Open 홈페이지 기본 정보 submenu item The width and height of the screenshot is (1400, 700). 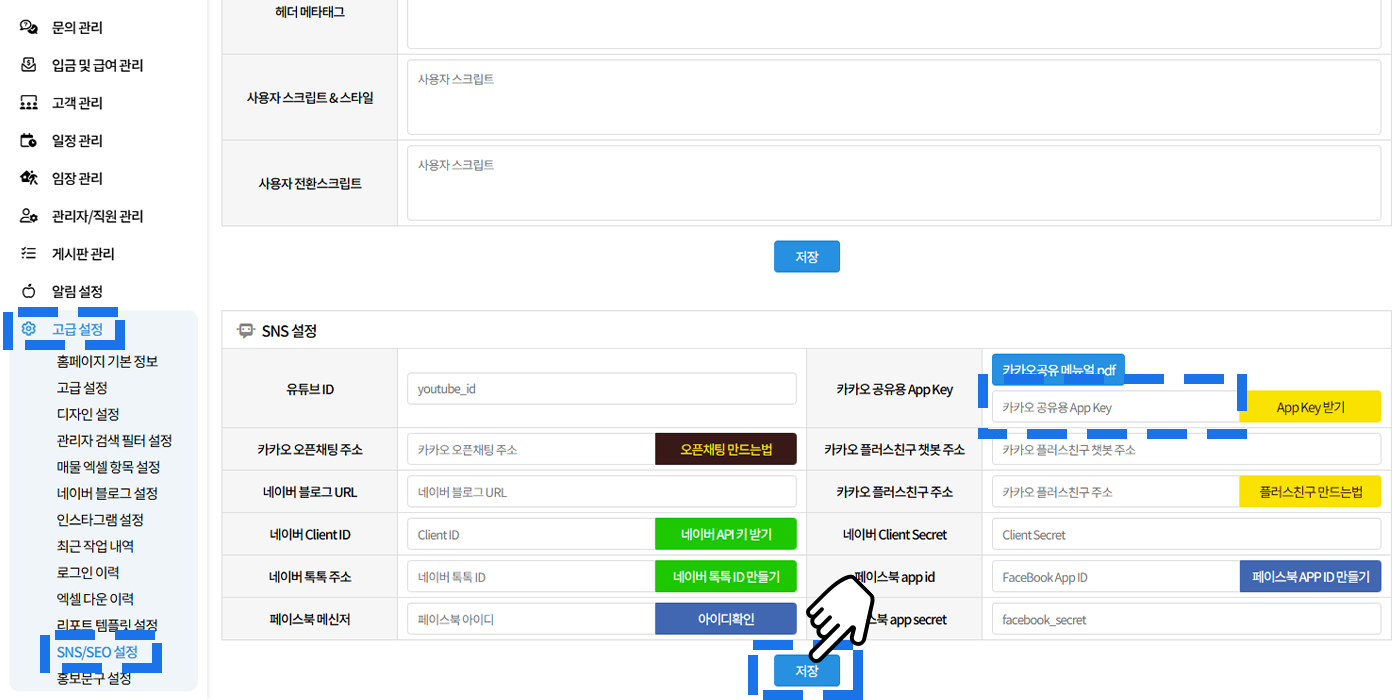(107, 361)
